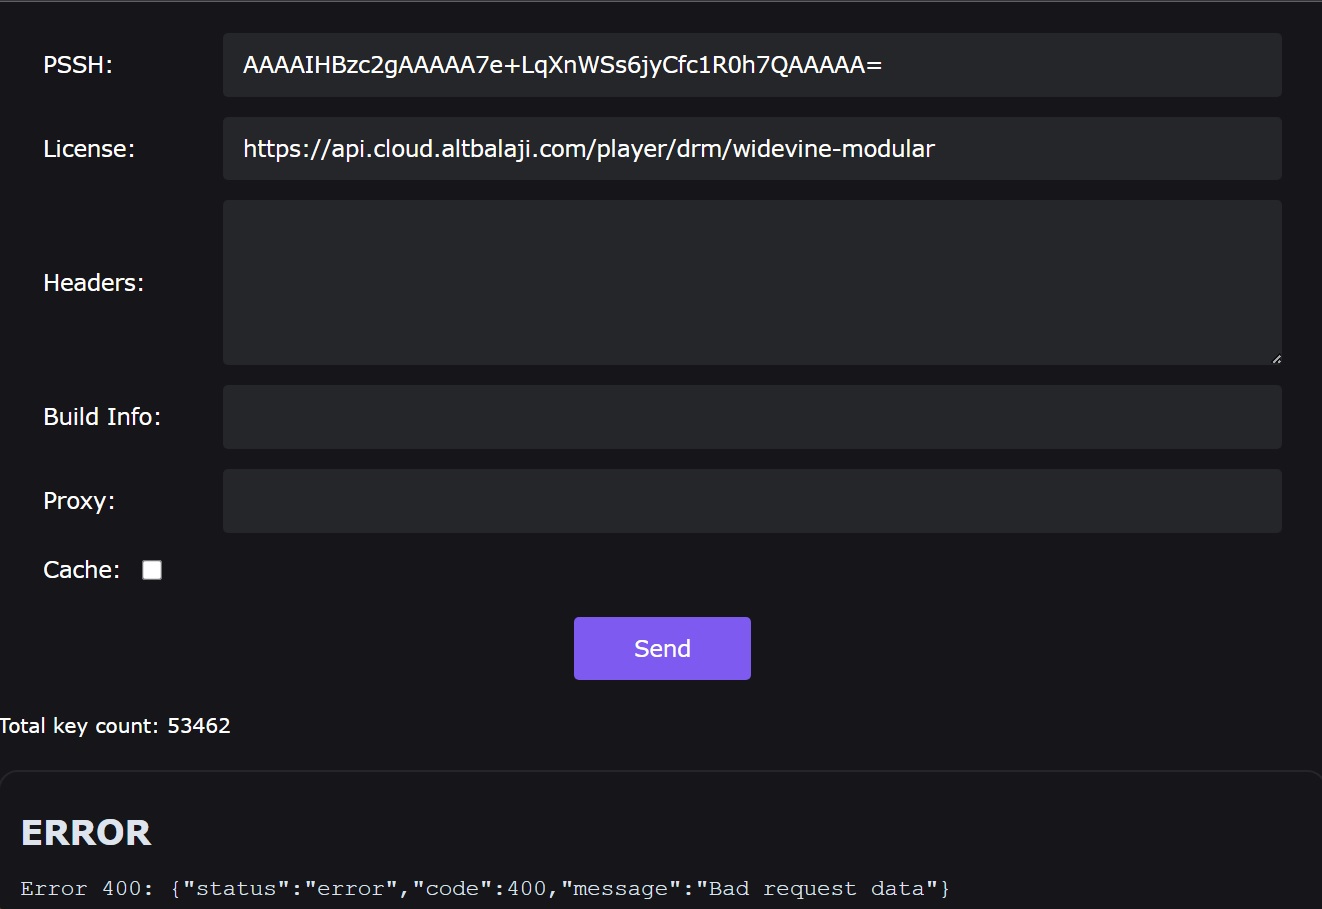Click the 53462 key count number

[x=199, y=726]
